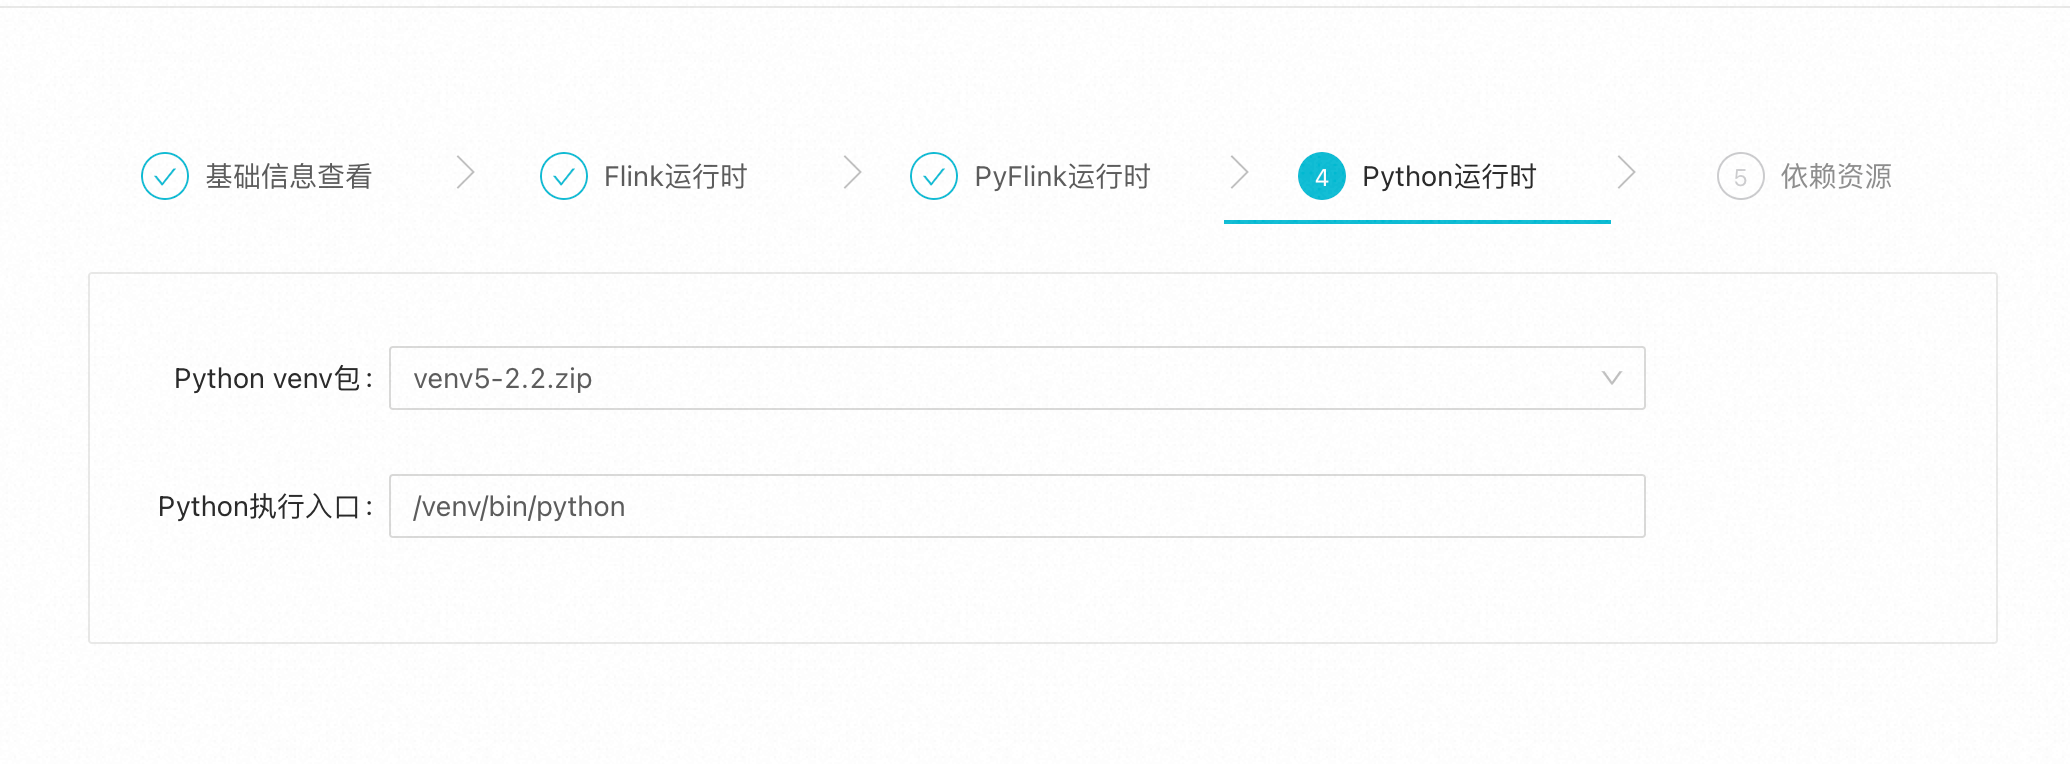This screenshot has height=764, width=2070.
Task: Focus the Python执行入口 input field
Action: point(1016,506)
